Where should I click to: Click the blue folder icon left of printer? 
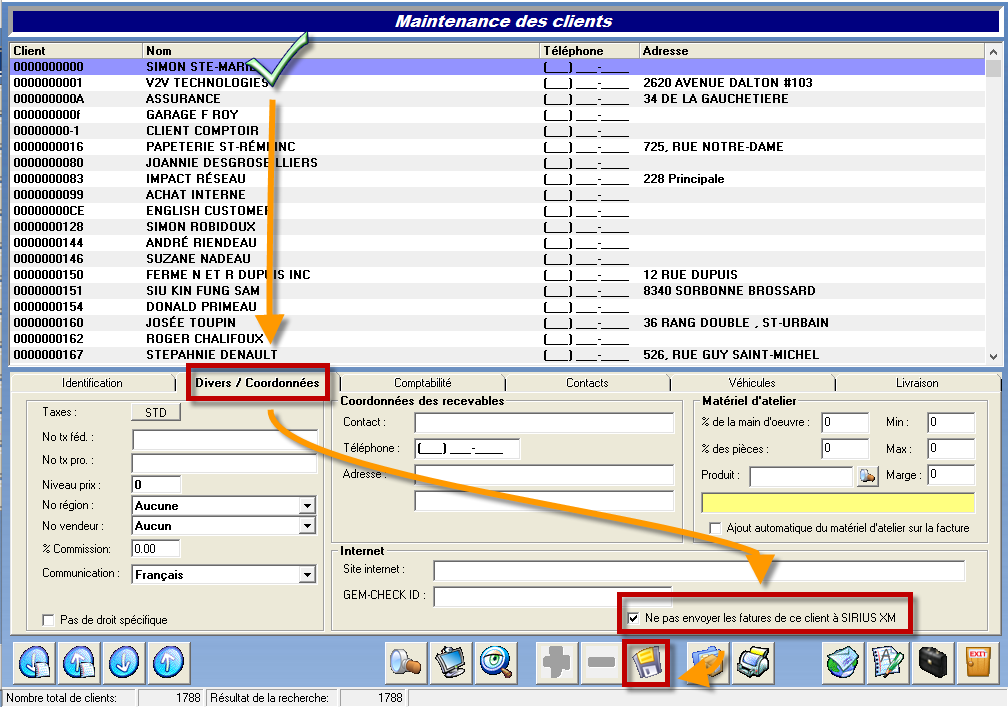tap(708, 662)
